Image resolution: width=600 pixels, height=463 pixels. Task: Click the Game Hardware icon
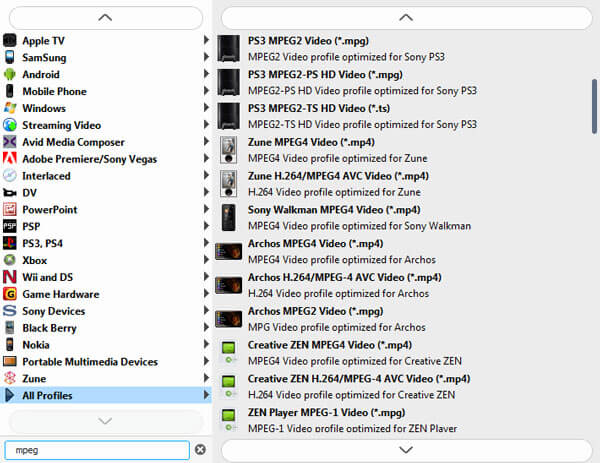10,294
